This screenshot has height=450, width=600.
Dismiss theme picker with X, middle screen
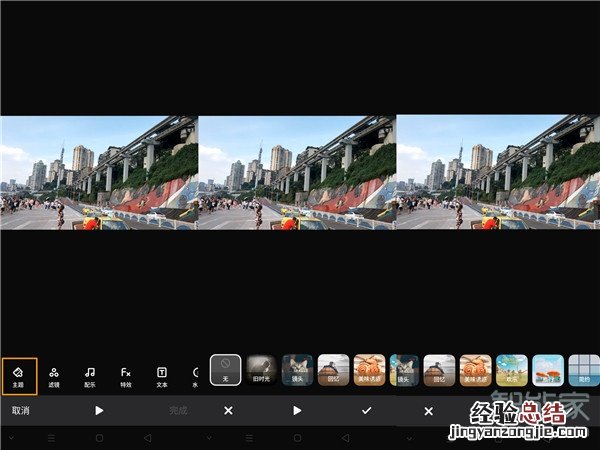point(228,411)
